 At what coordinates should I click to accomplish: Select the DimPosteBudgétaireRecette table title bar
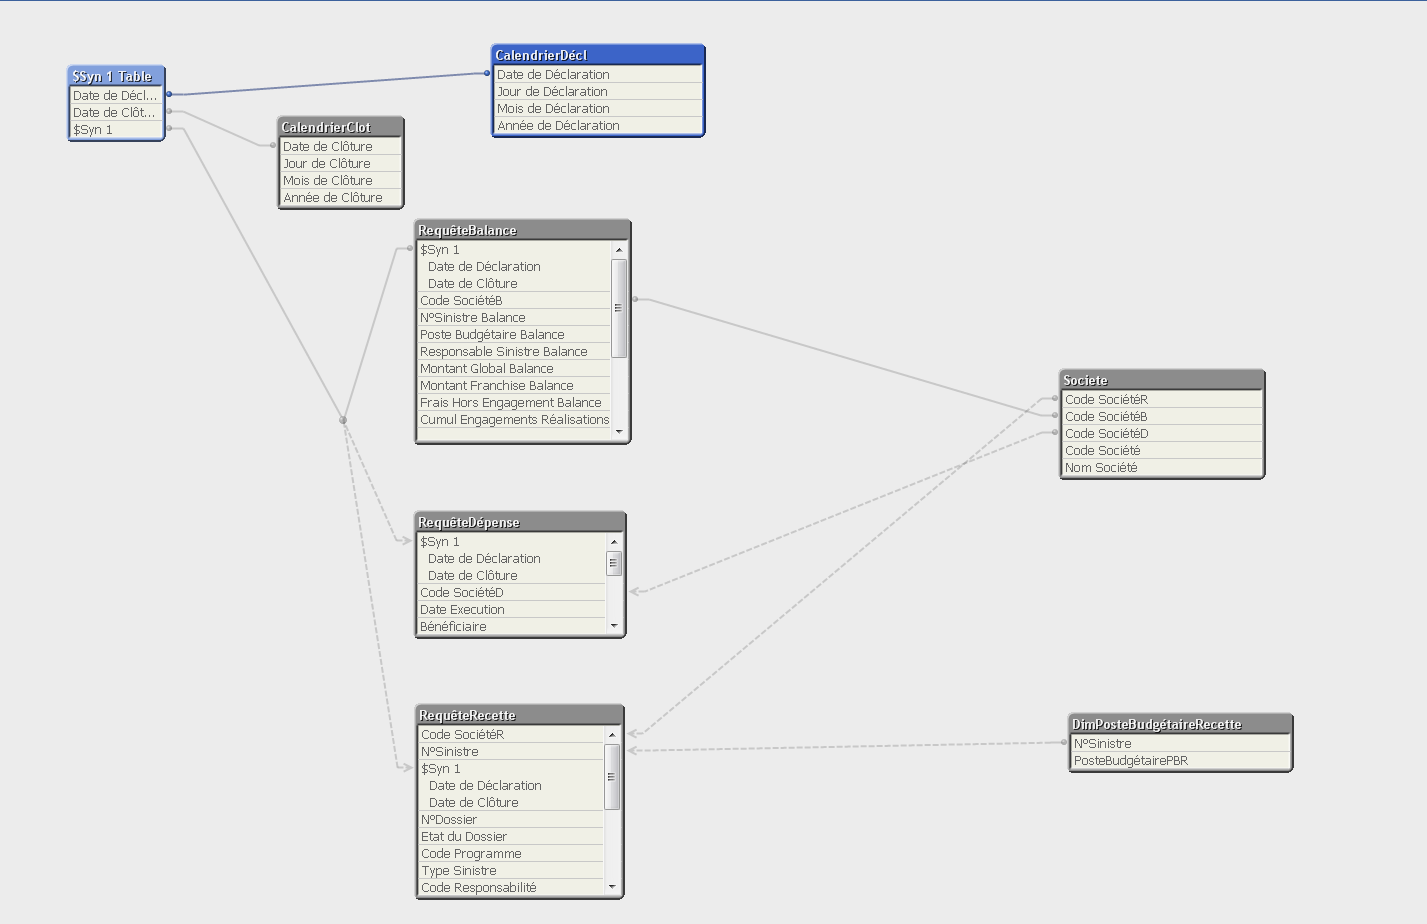(1181, 724)
